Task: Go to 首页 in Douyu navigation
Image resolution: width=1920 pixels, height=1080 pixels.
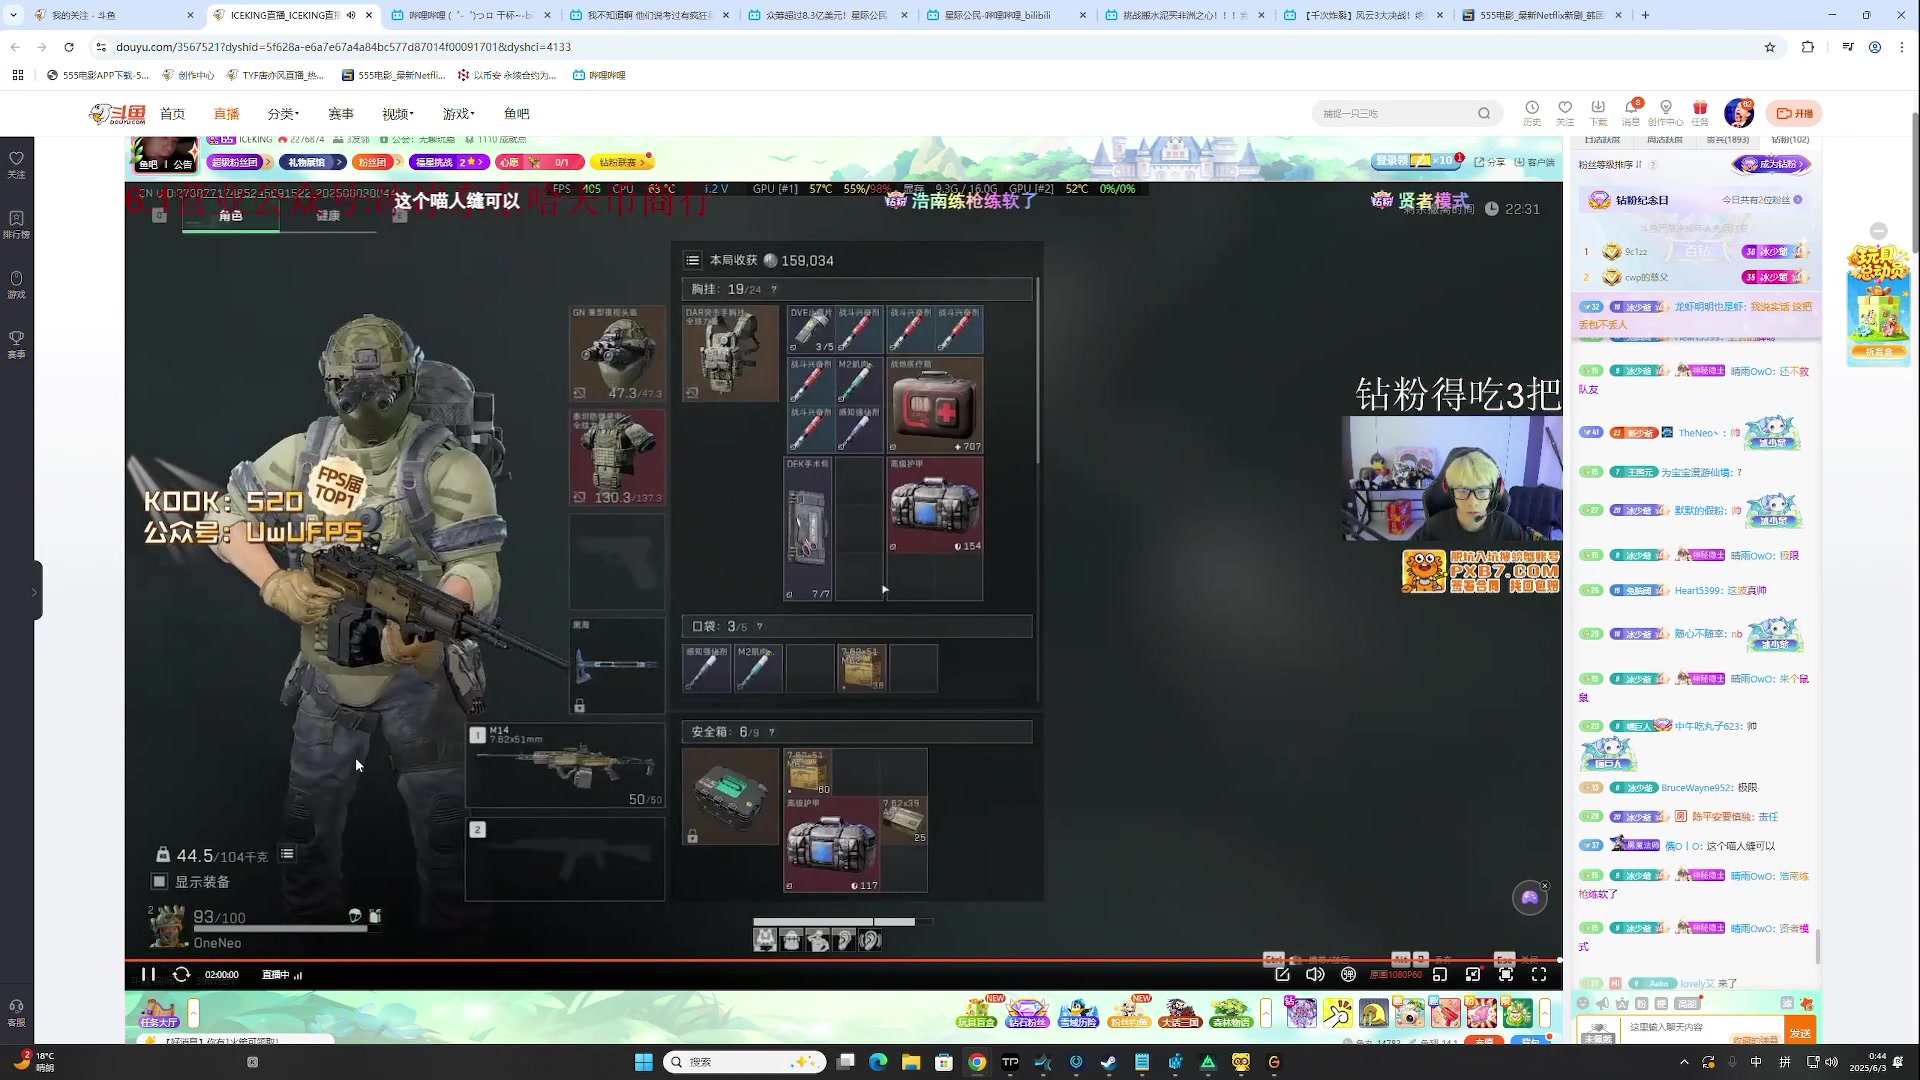Action: click(173, 114)
